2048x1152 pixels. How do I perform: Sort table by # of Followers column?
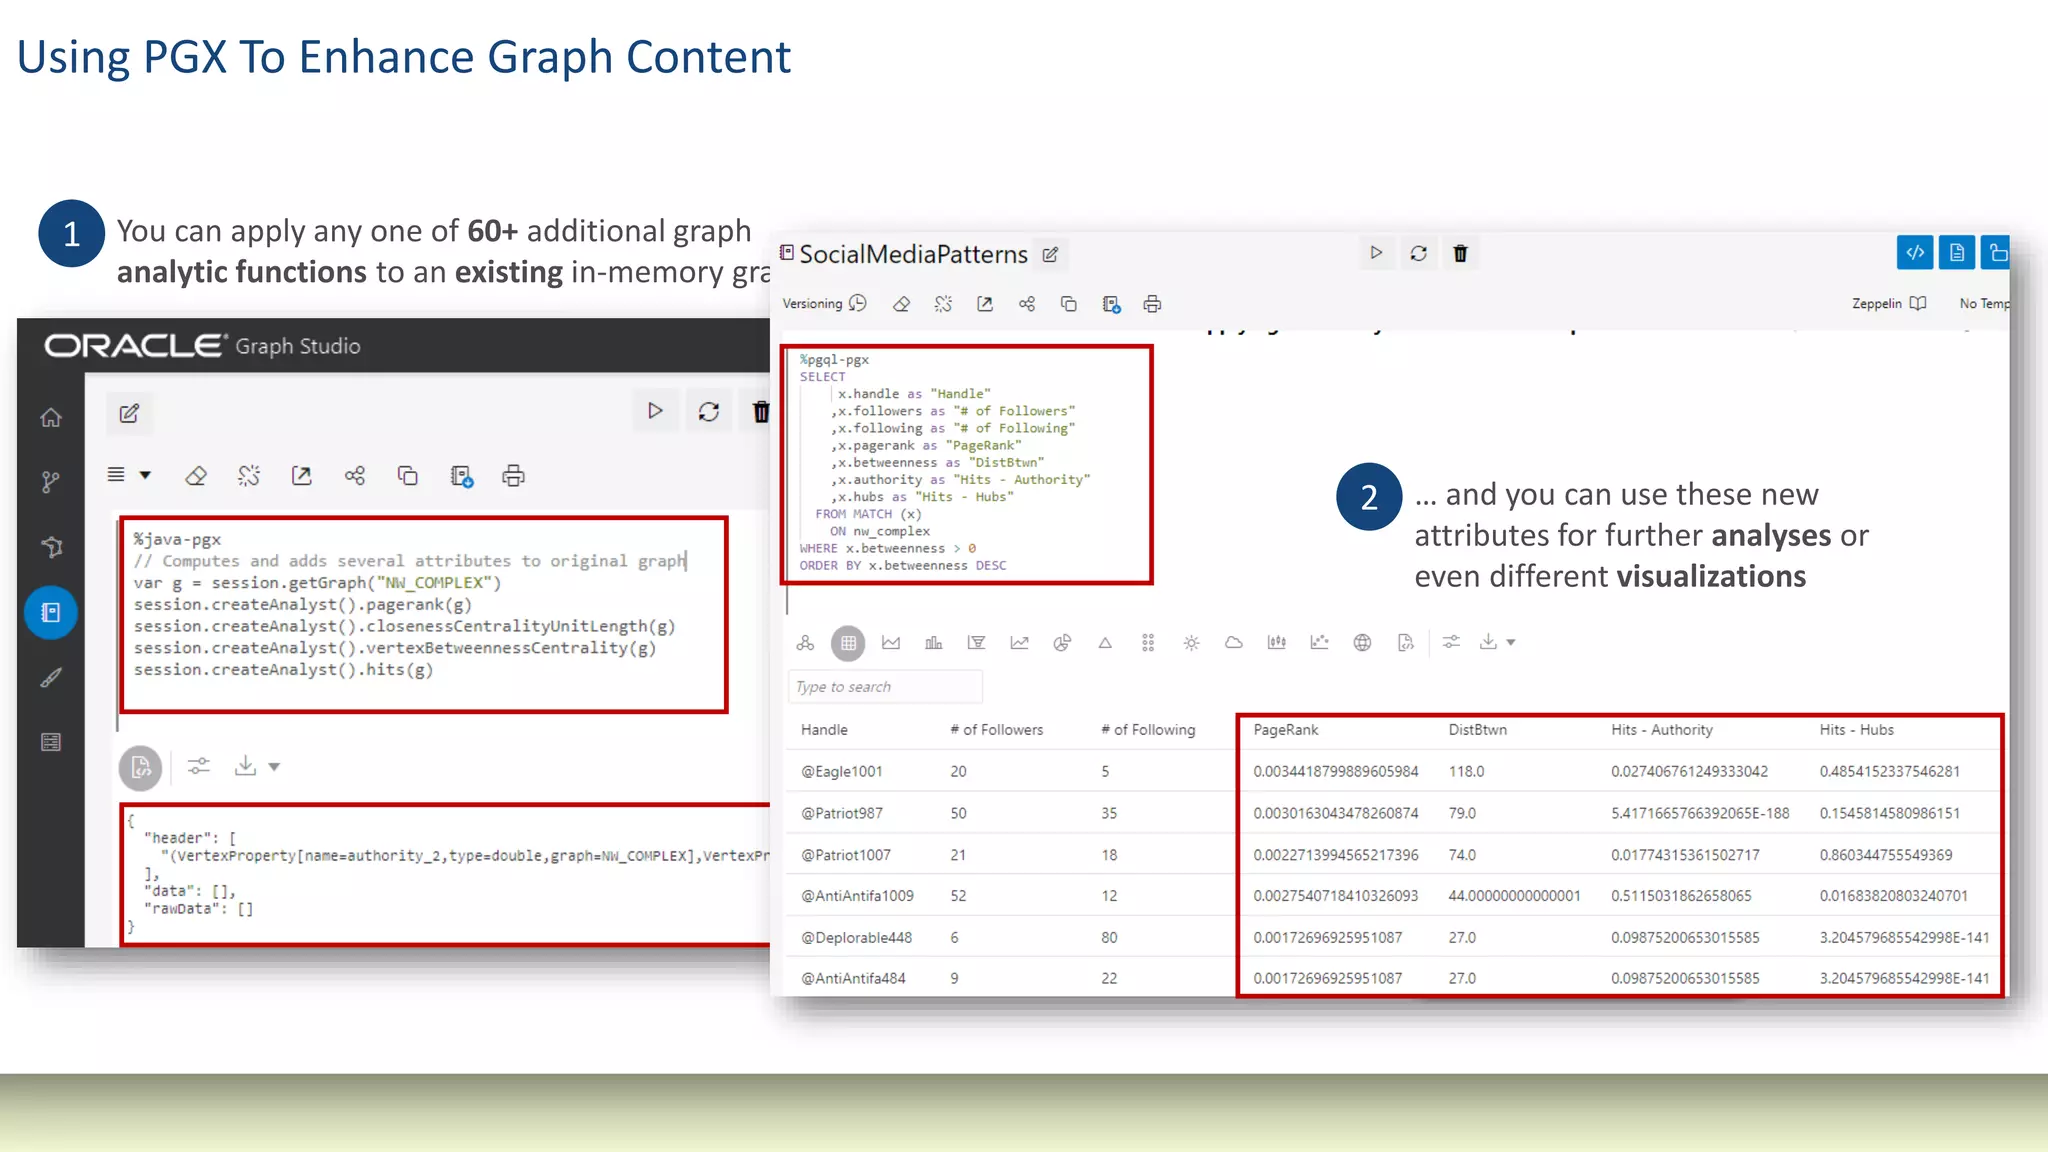tap(996, 730)
